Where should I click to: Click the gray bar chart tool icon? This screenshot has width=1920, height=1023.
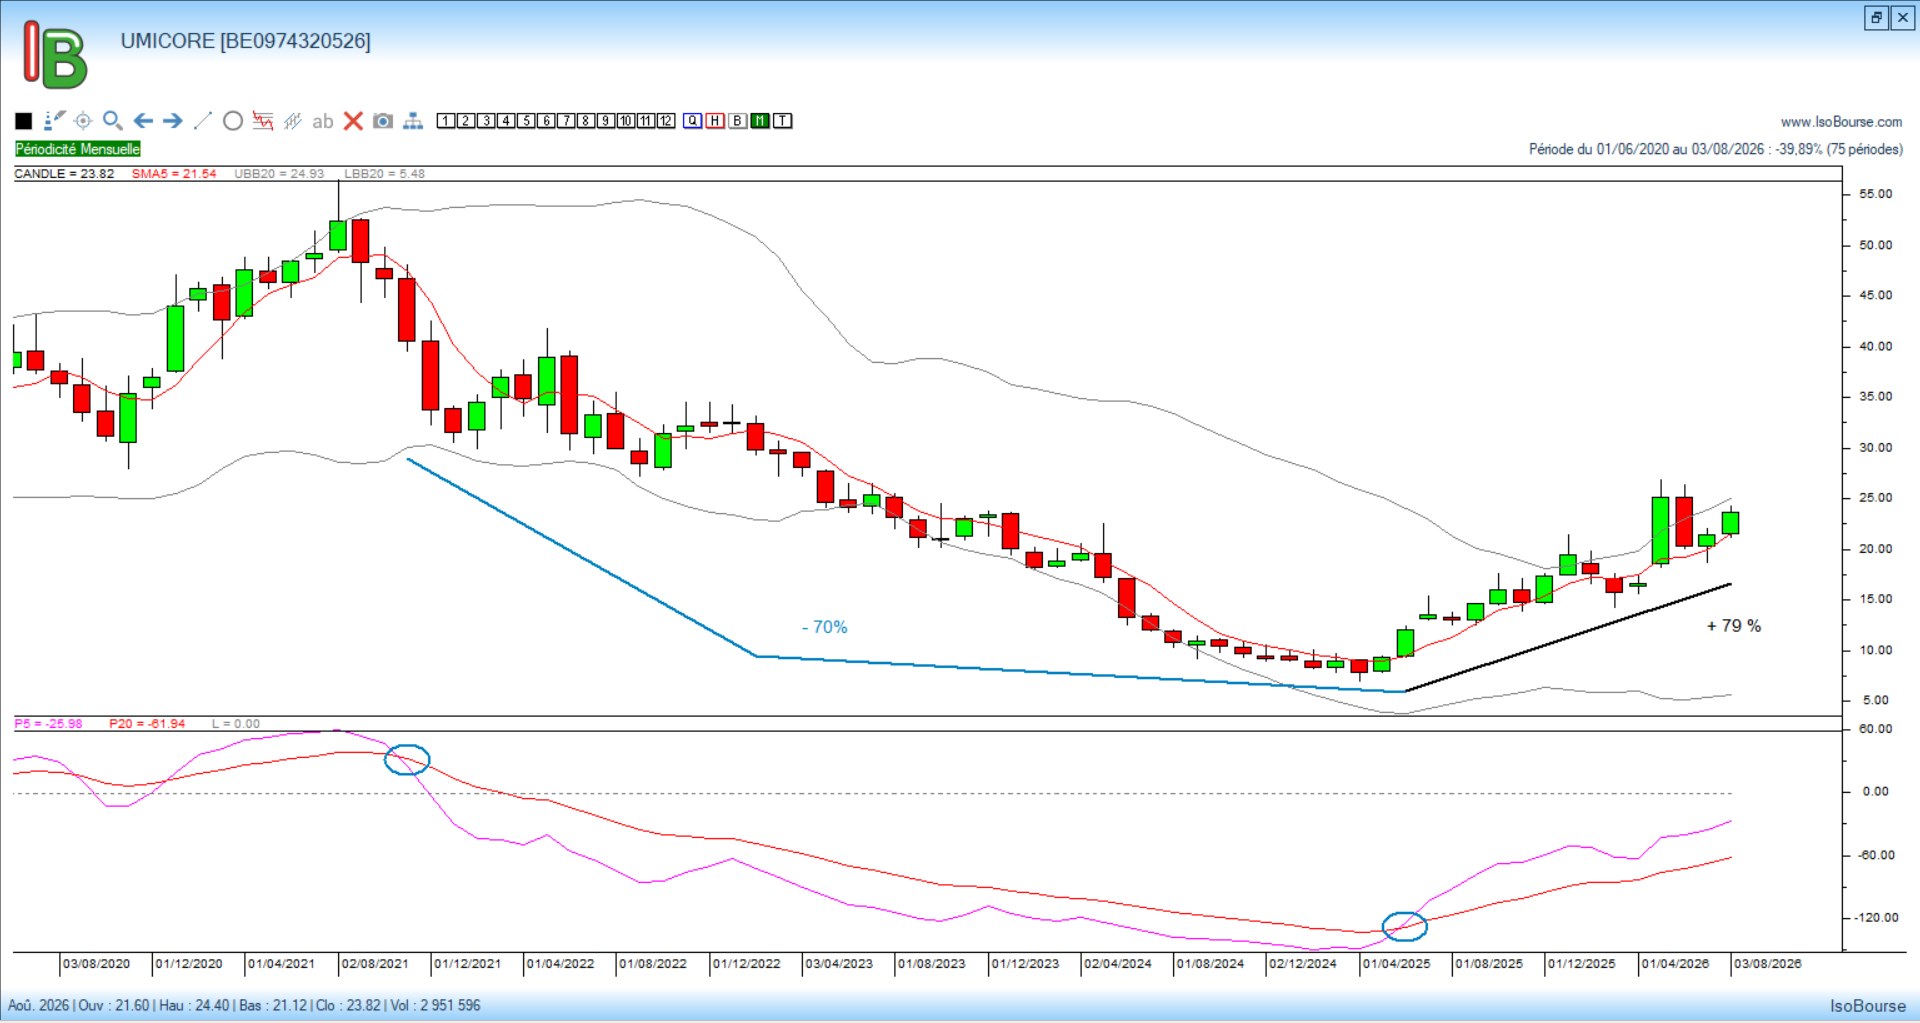tap(293, 121)
